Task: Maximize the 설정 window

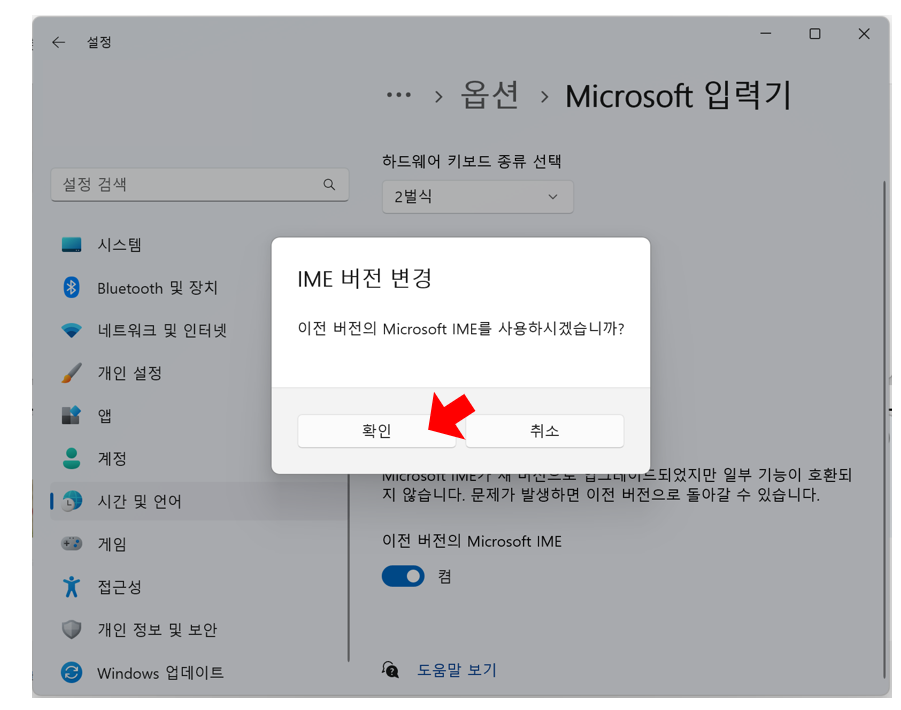Action: click(x=814, y=34)
